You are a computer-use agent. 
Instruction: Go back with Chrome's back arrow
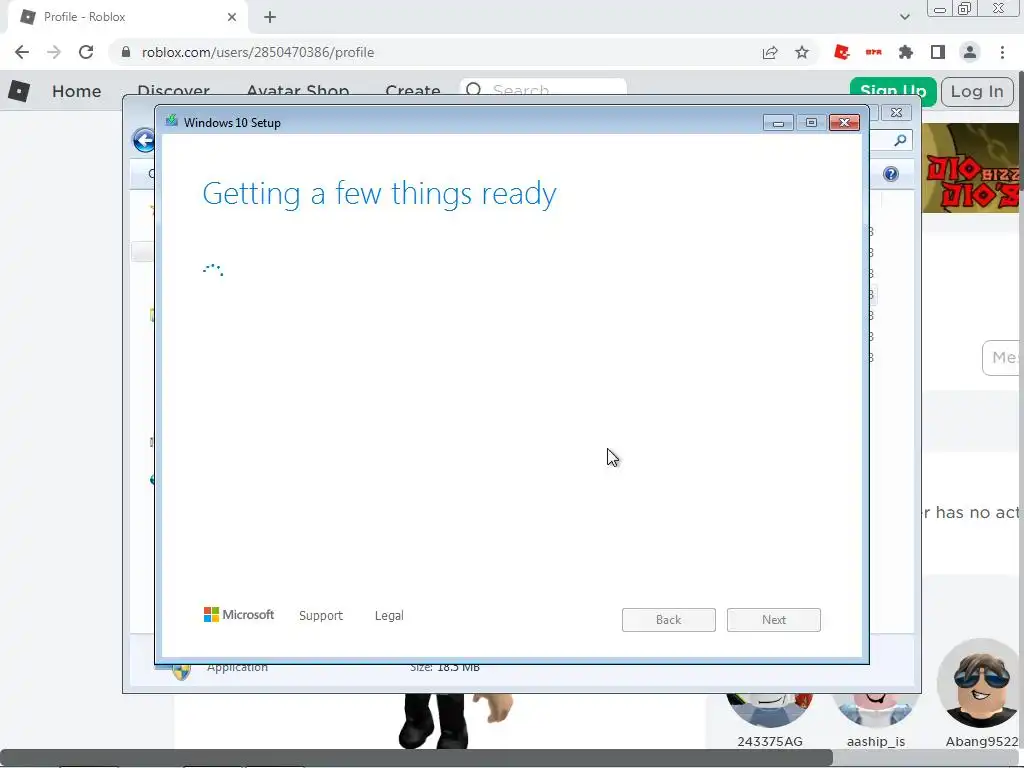22,52
